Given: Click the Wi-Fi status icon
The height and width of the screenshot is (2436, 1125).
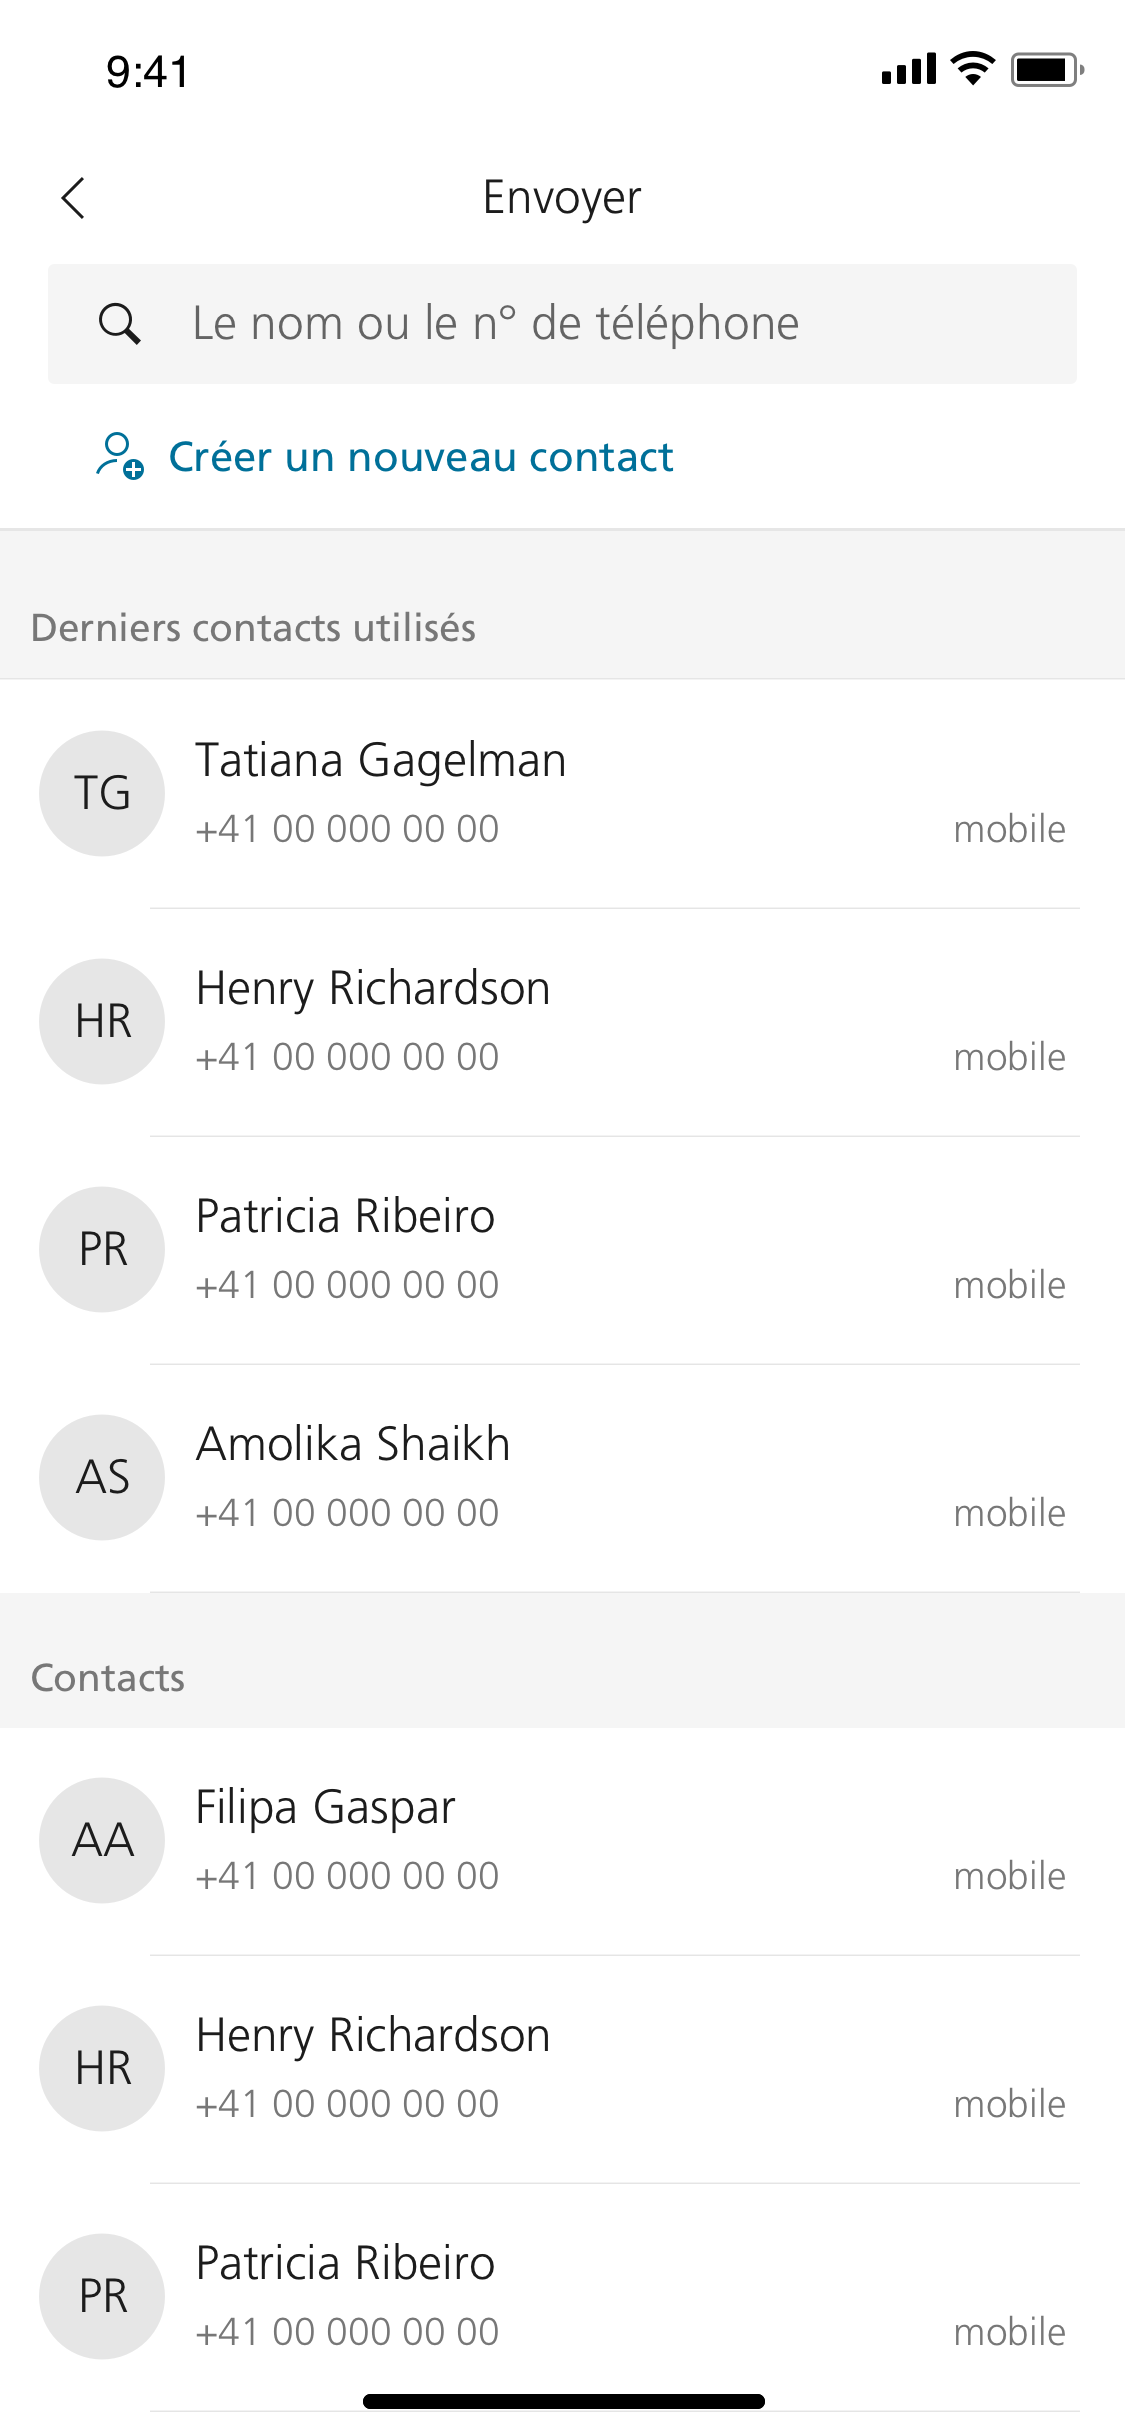Looking at the screenshot, I should point(972,69).
